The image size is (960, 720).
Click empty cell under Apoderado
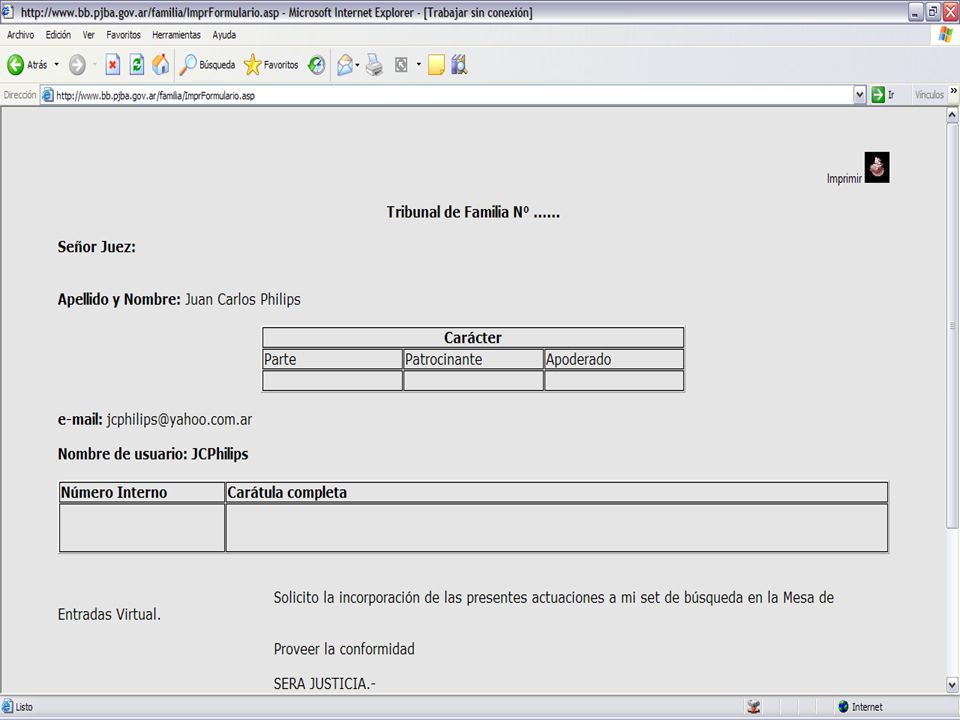point(614,381)
